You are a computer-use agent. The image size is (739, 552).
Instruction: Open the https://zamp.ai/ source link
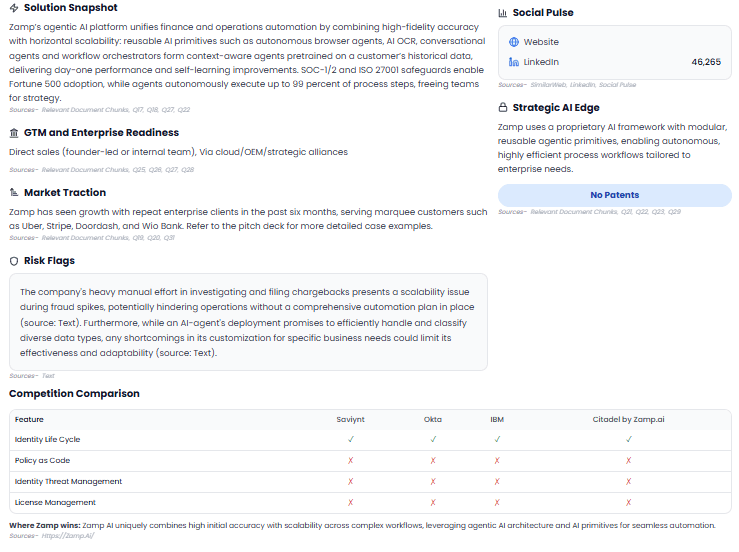69,536
